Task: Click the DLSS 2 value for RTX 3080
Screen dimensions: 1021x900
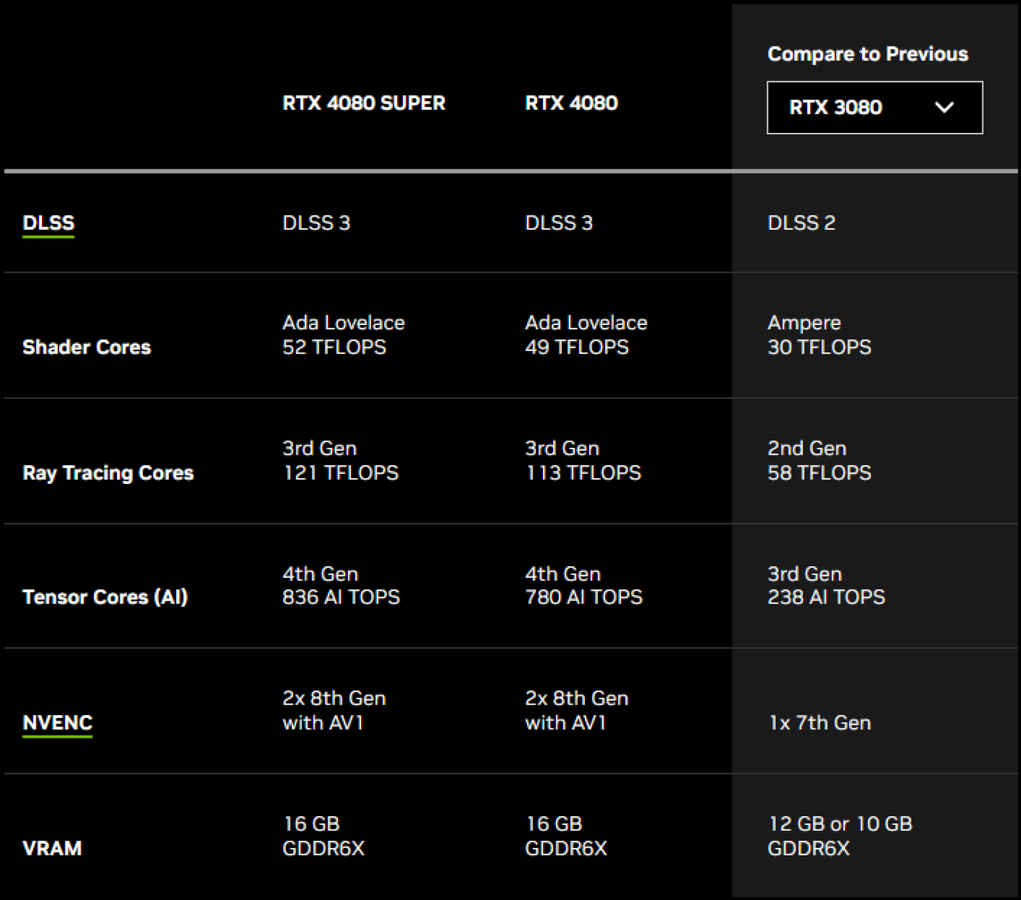Action: point(801,222)
